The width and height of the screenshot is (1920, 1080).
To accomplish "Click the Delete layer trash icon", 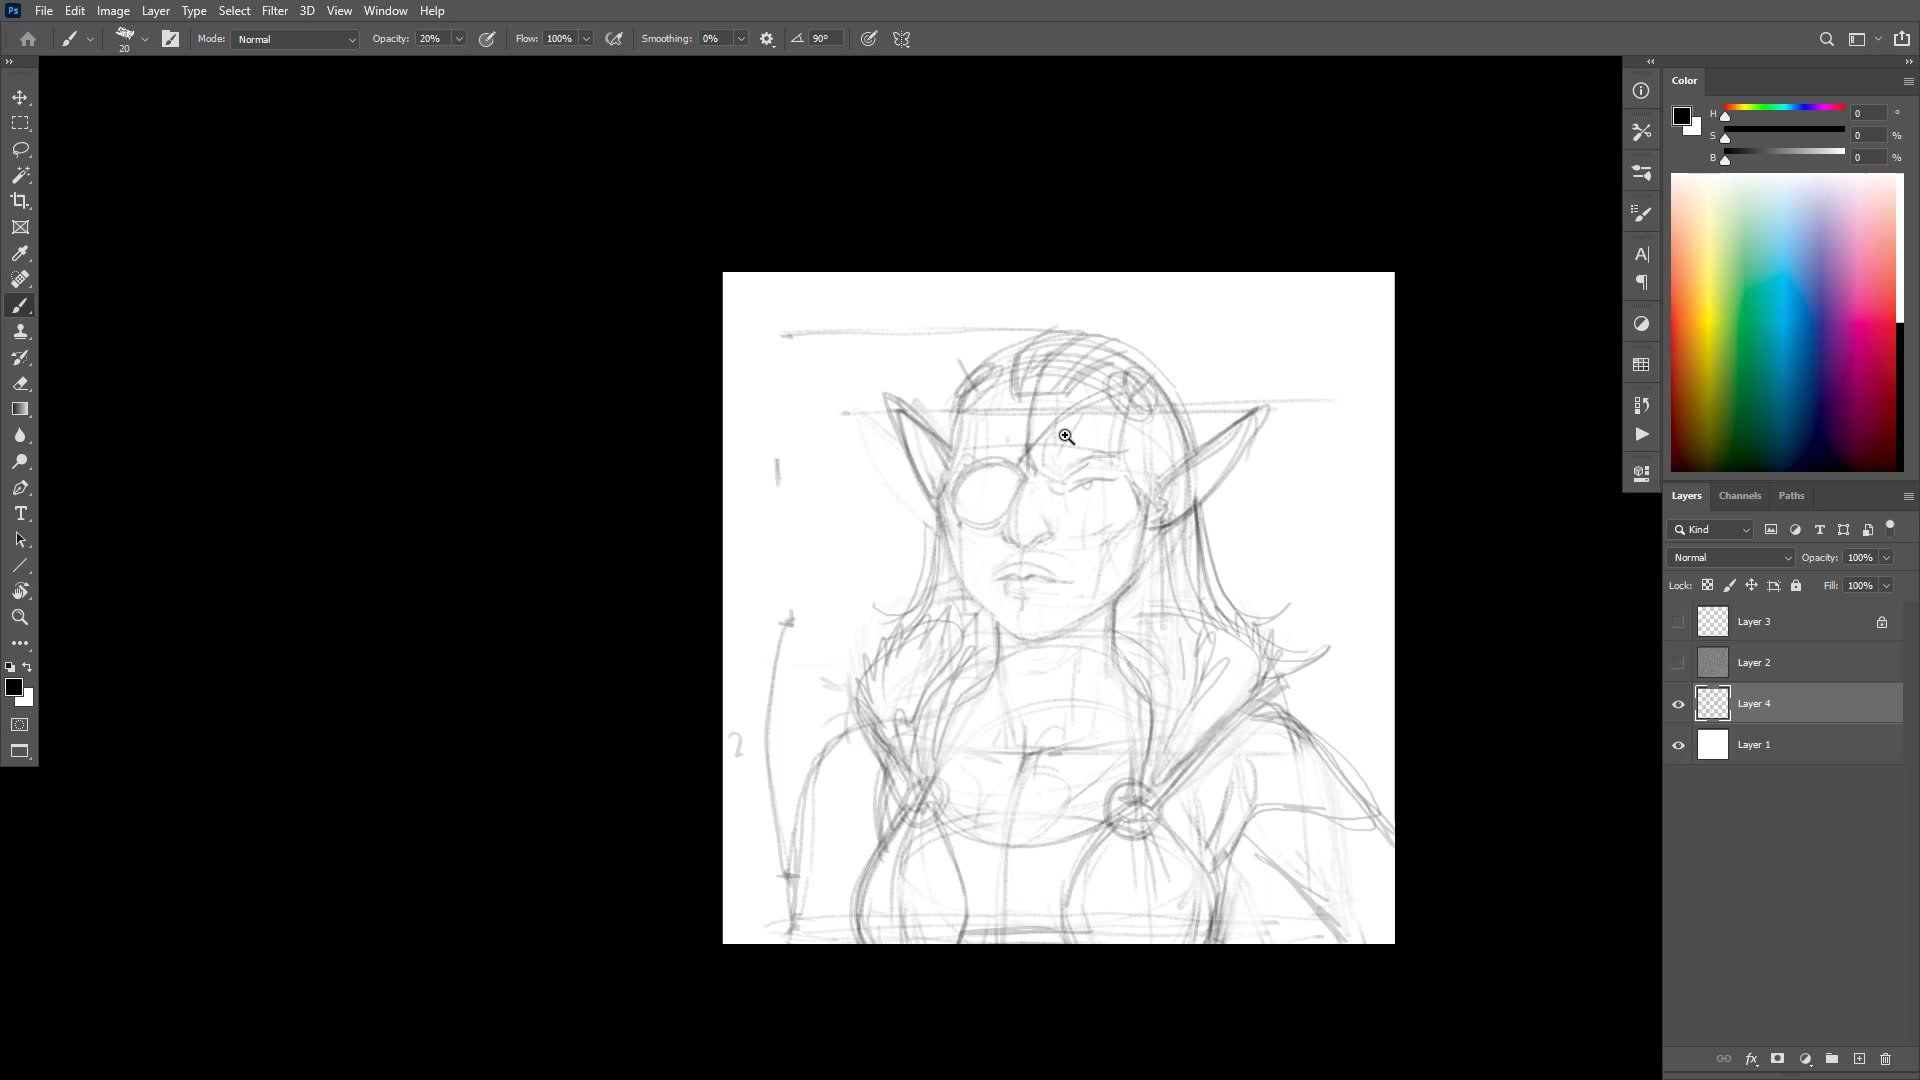I will click(1886, 1059).
